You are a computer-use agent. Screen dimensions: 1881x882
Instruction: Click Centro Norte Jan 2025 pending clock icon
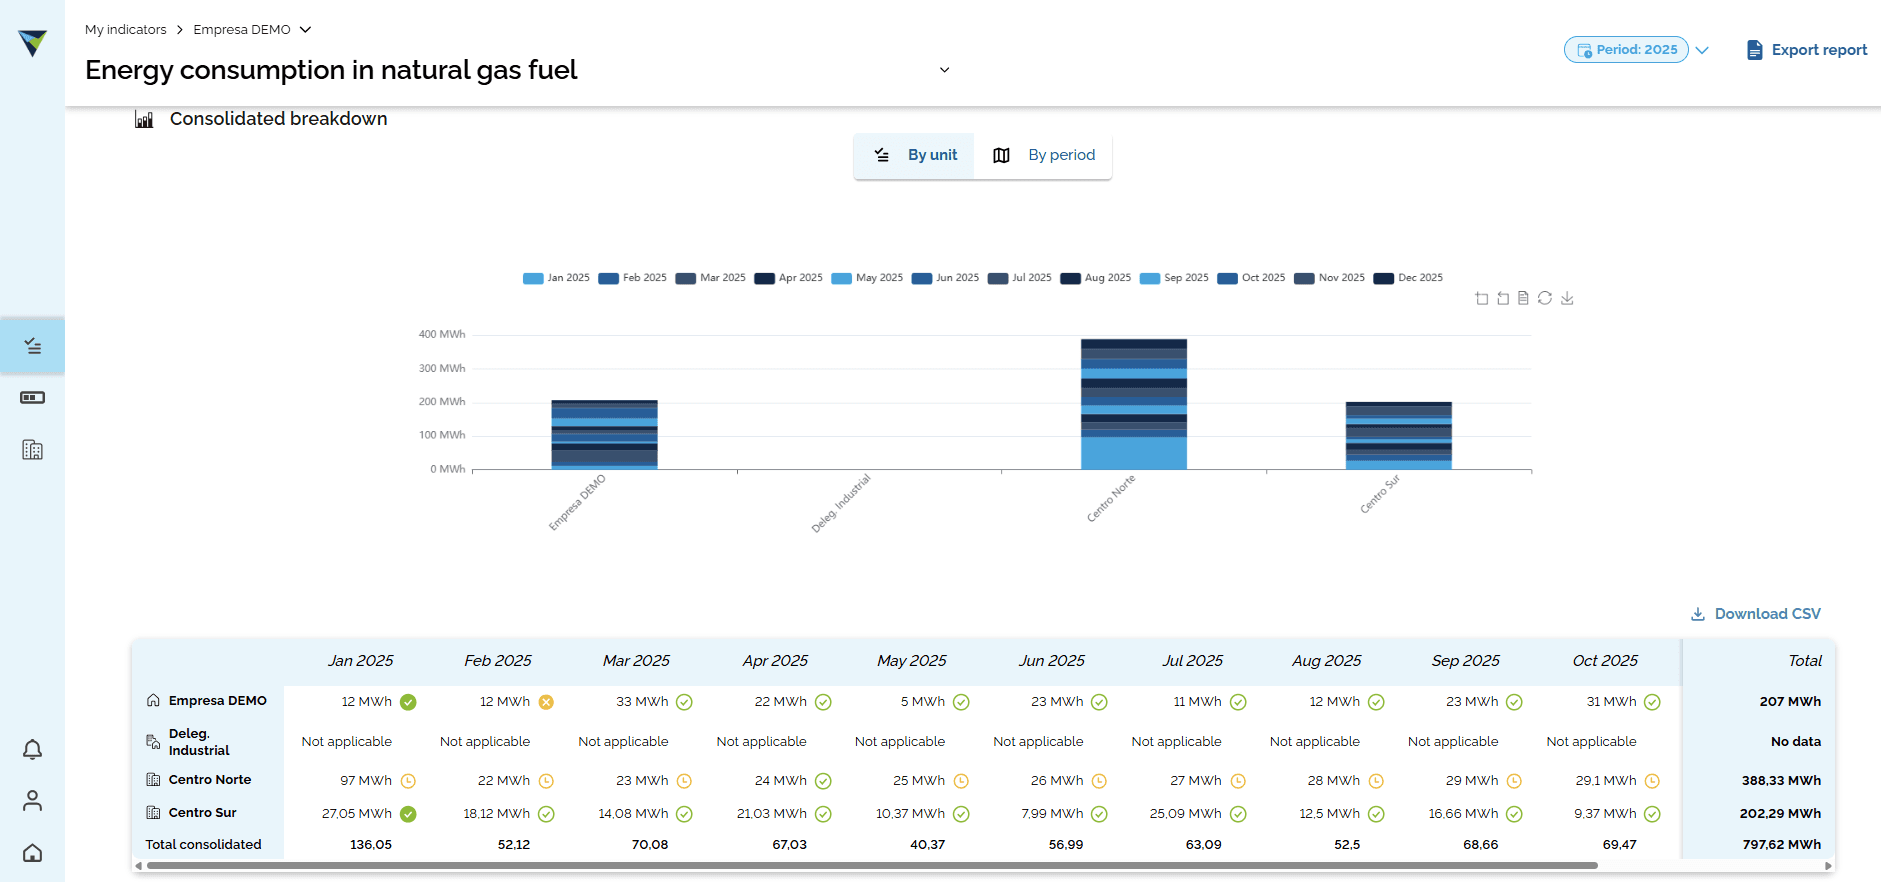pos(408,781)
